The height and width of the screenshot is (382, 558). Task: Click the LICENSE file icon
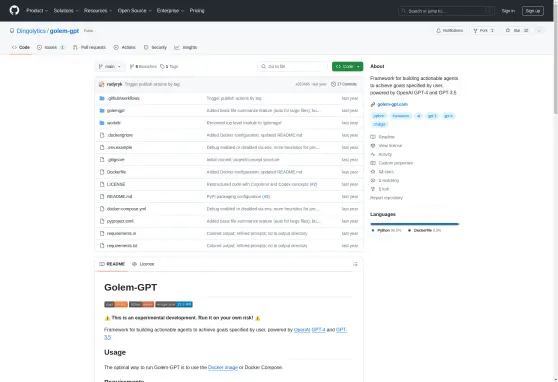[x=102, y=184]
